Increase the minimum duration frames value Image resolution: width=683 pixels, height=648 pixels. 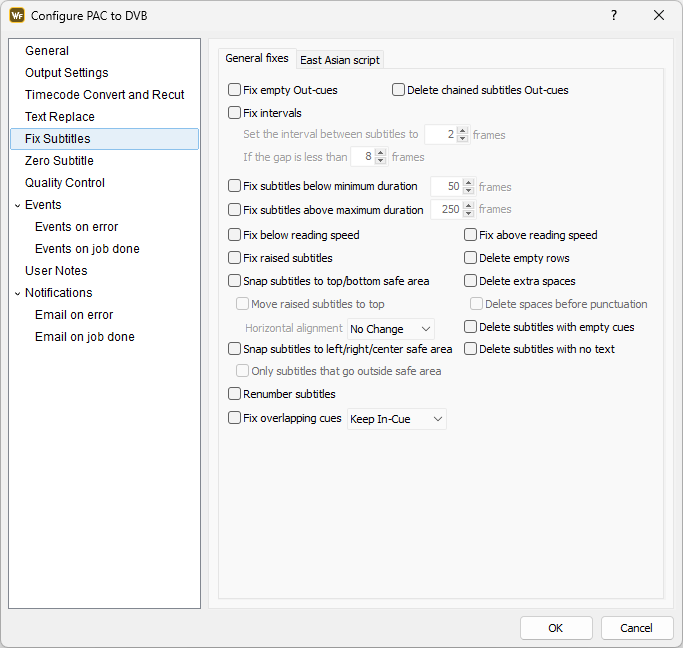point(468,182)
